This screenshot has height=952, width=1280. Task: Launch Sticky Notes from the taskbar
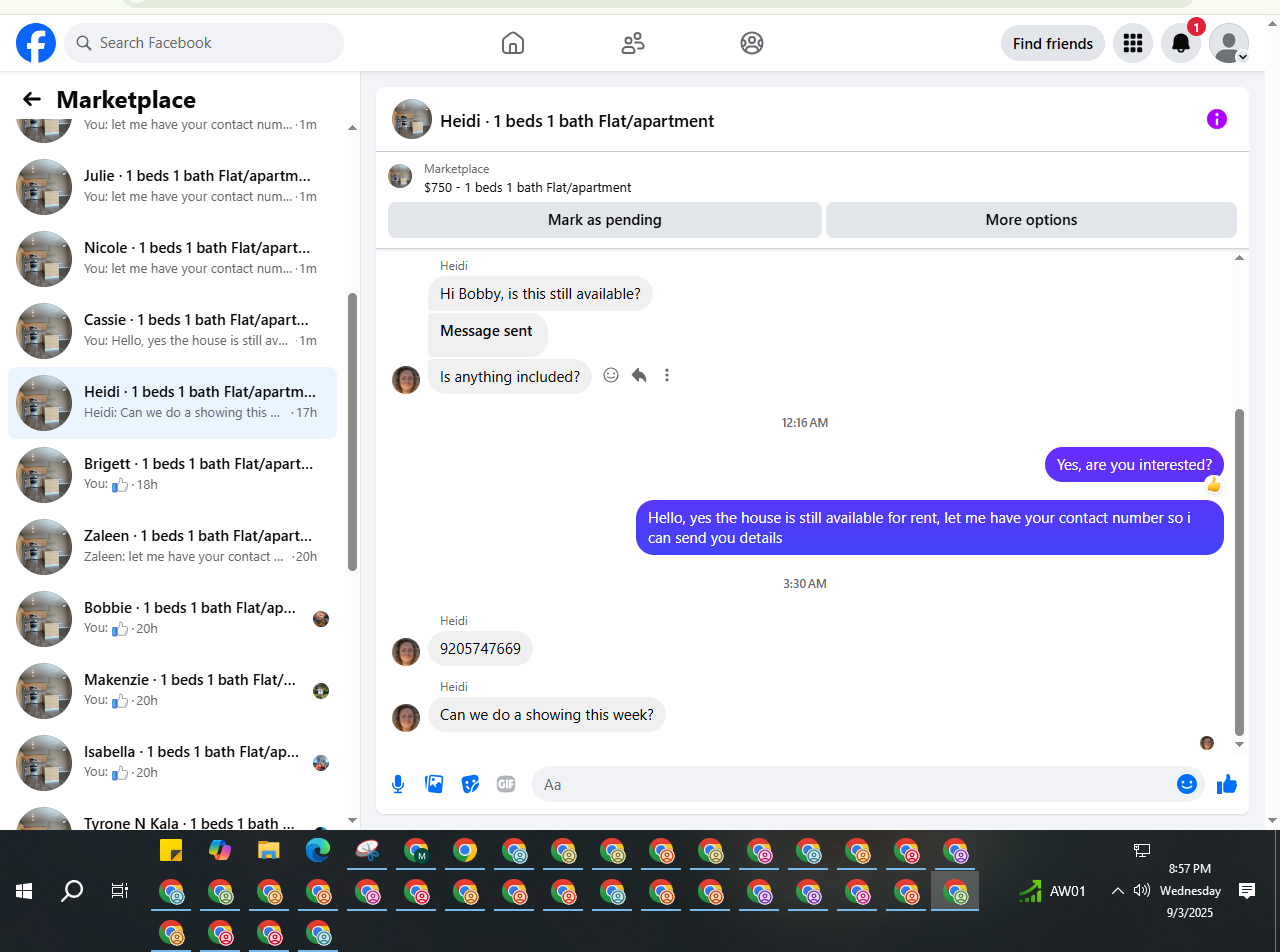click(171, 851)
